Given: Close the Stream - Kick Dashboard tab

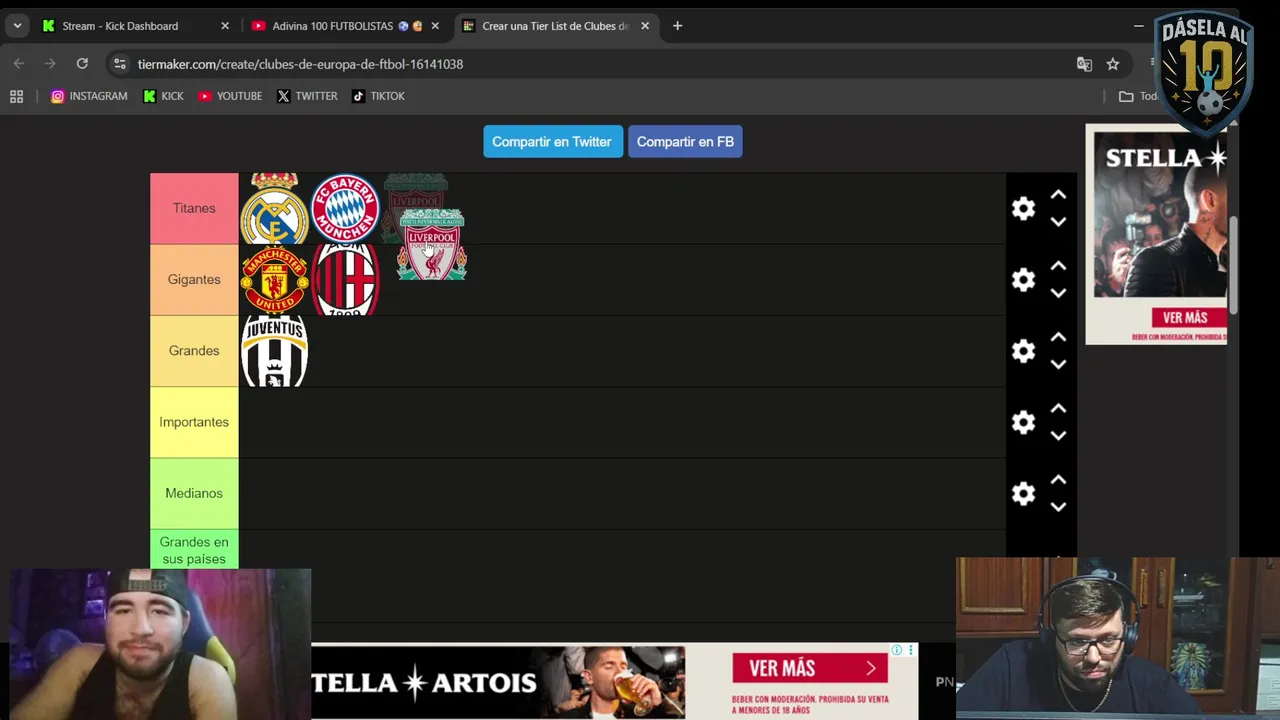Looking at the screenshot, I should [225, 26].
